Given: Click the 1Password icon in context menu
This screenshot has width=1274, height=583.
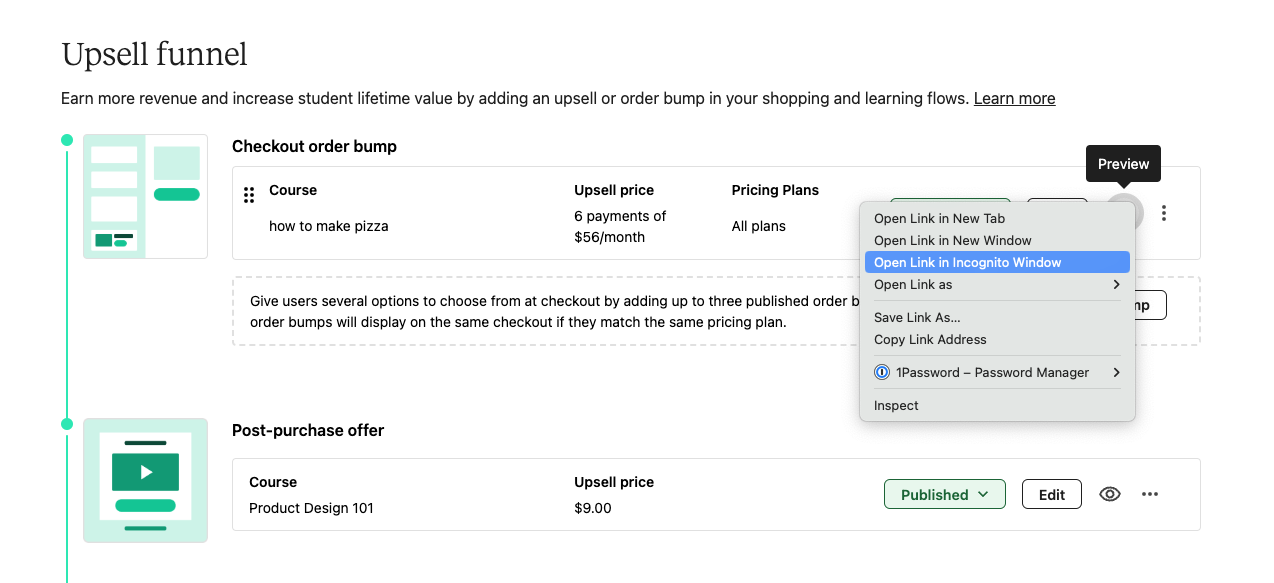Looking at the screenshot, I should click(882, 372).
